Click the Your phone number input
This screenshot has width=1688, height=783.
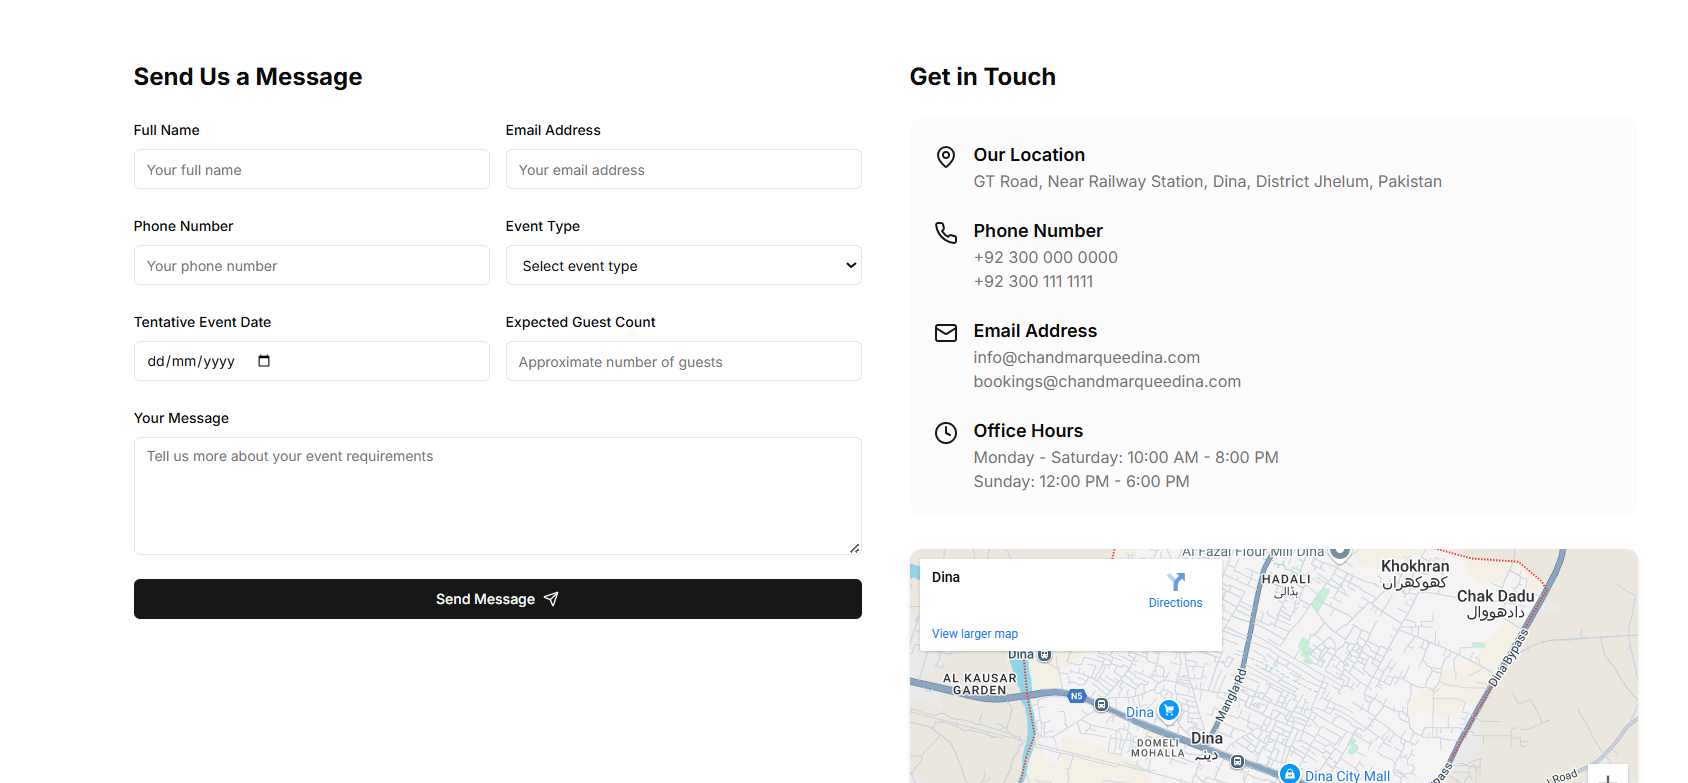click(x=311, y=266)
